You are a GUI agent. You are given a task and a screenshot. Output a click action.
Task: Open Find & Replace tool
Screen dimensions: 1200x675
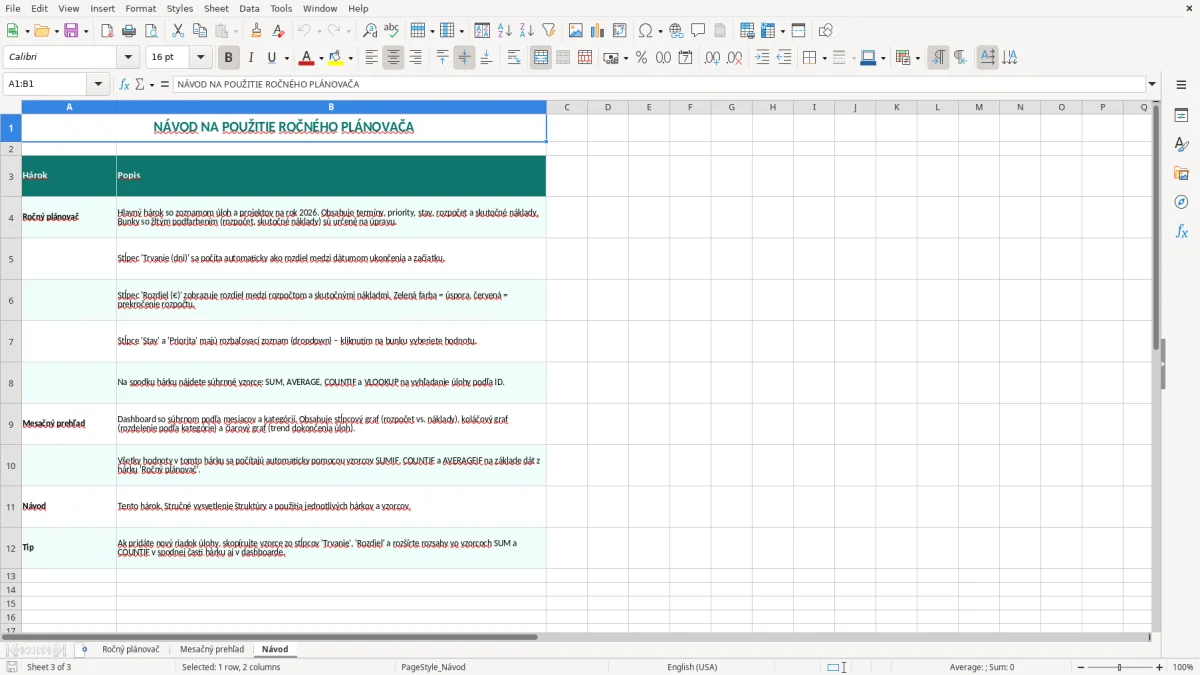point(370,31)
